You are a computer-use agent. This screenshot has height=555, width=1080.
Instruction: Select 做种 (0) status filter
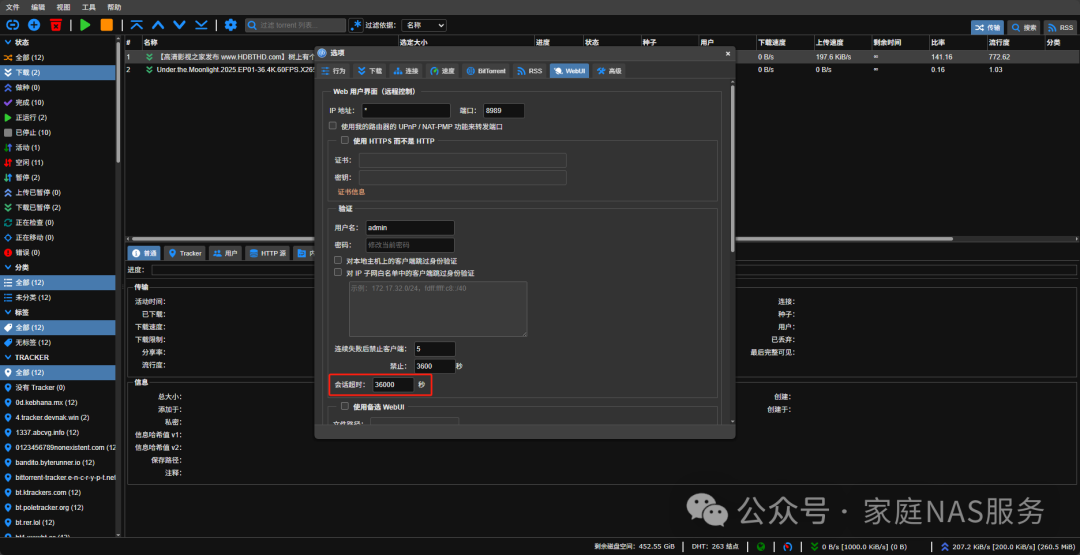point(59,87)
